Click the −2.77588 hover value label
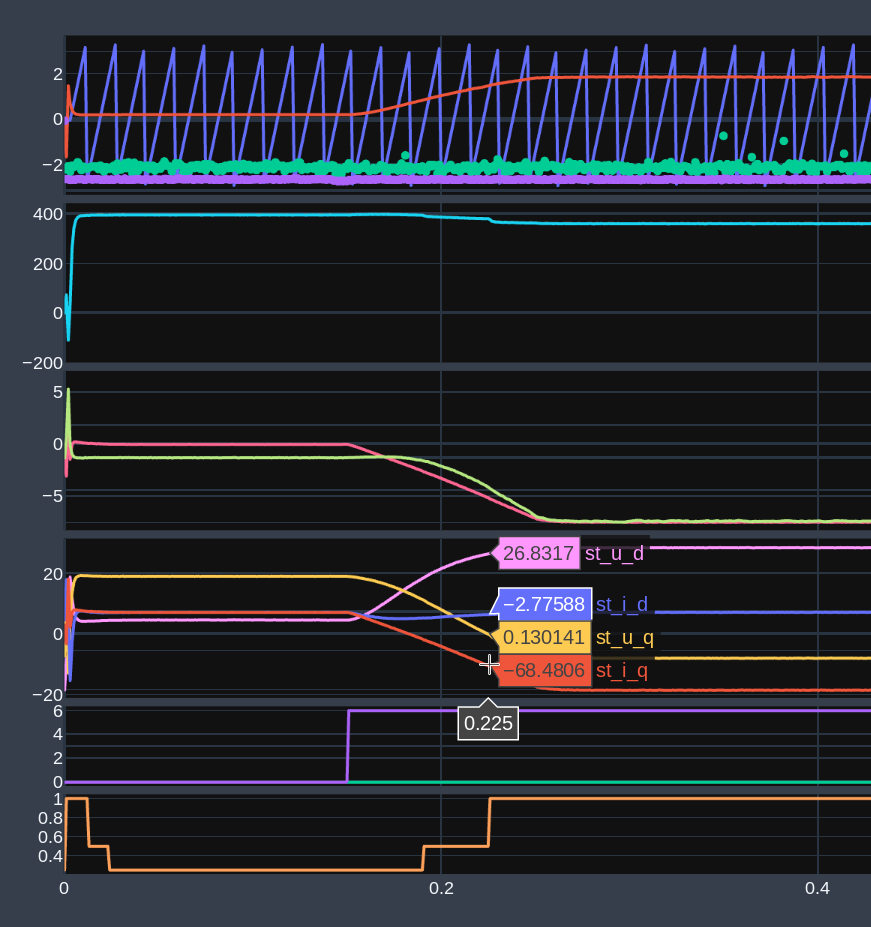Screen dimensions: 871x927 (544, 604)
